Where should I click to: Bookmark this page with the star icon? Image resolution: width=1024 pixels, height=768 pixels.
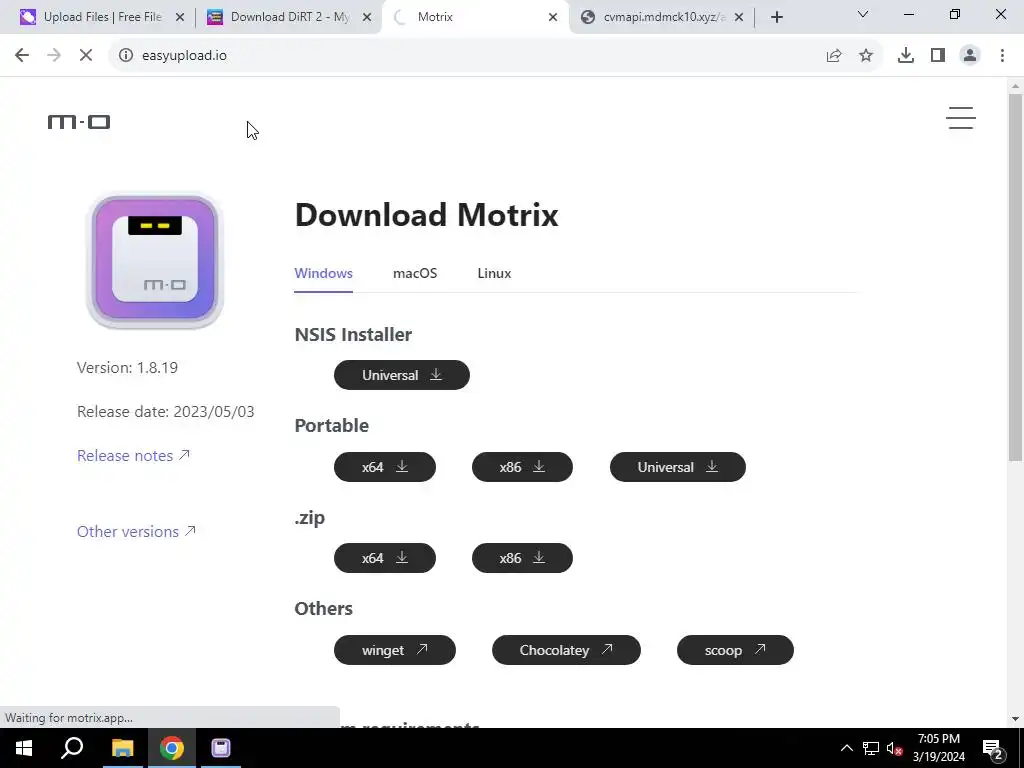(x=866, y=55)
